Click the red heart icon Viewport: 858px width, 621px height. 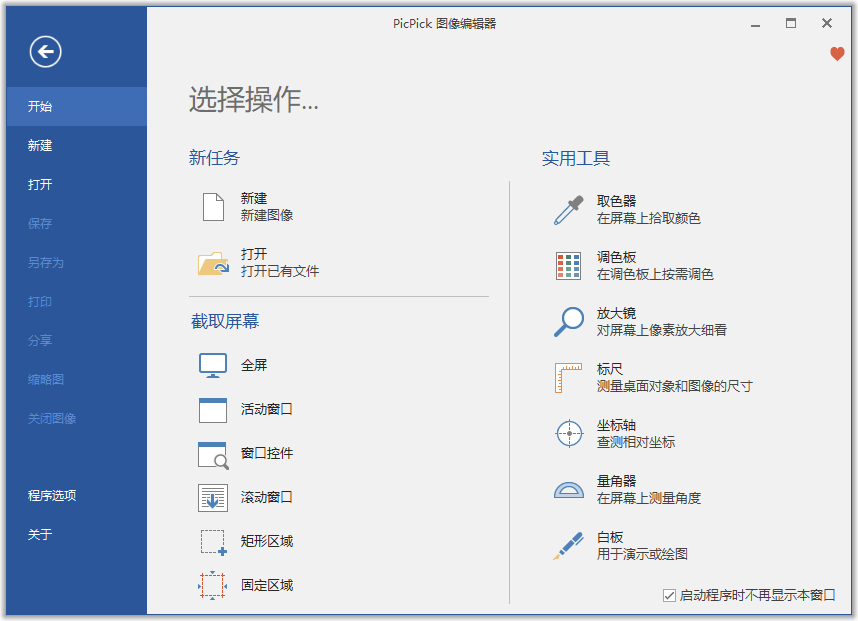837,54
